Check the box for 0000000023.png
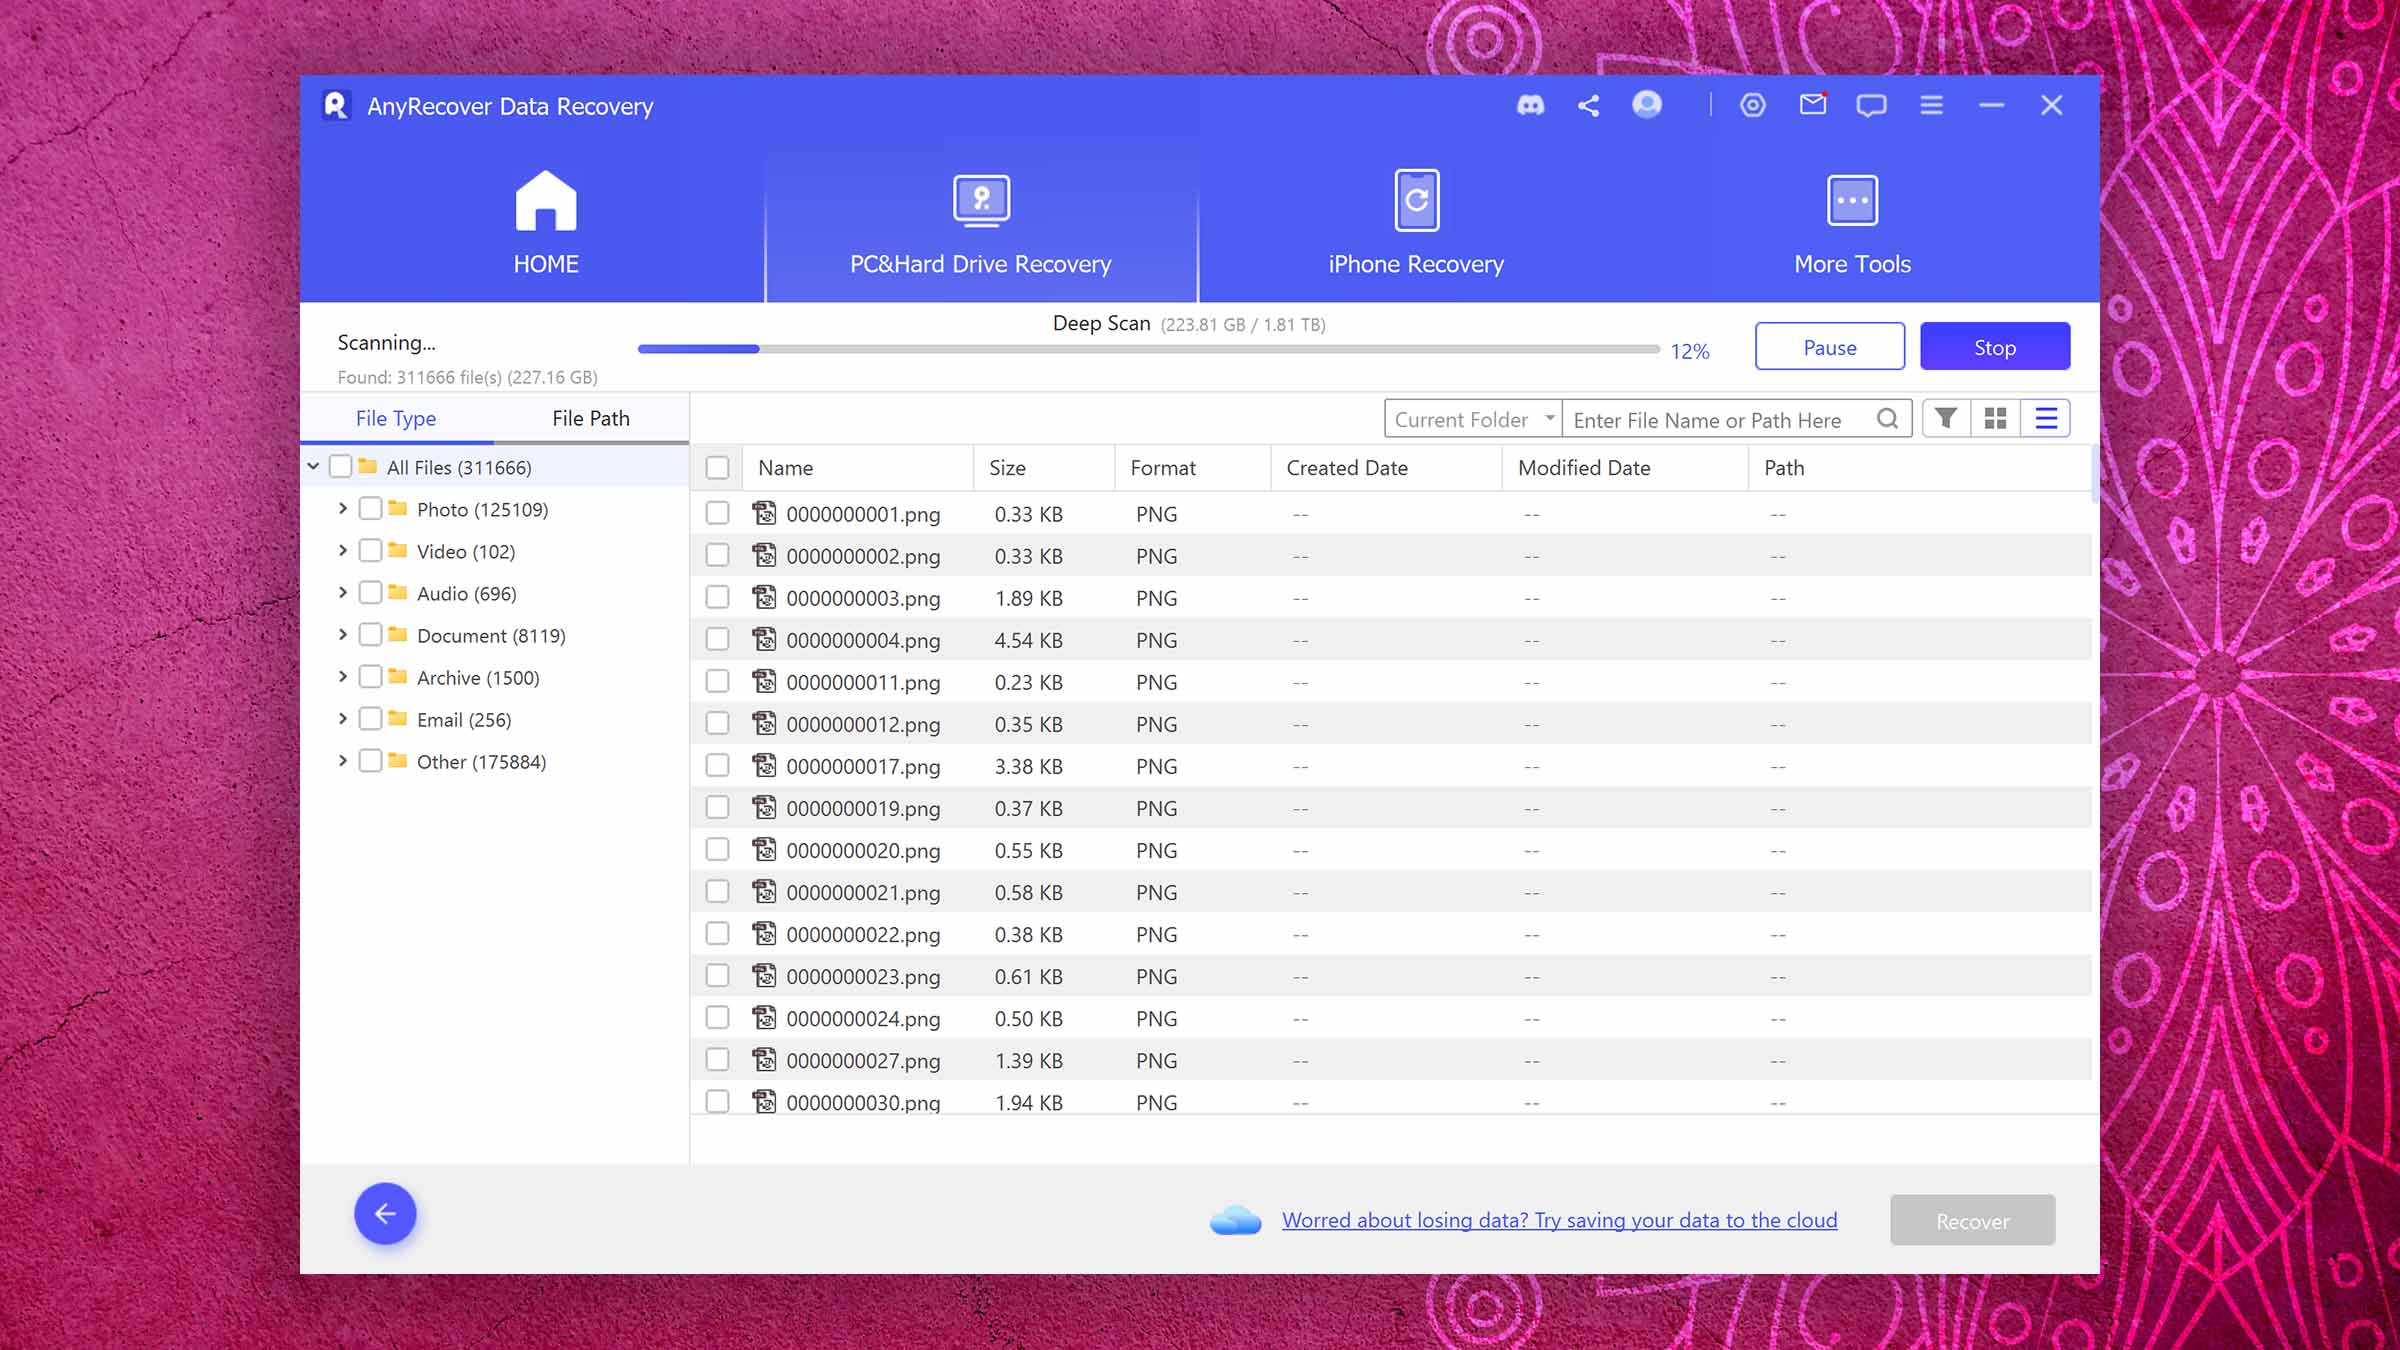The image size is (2400, 1350). tap(717, 975)
